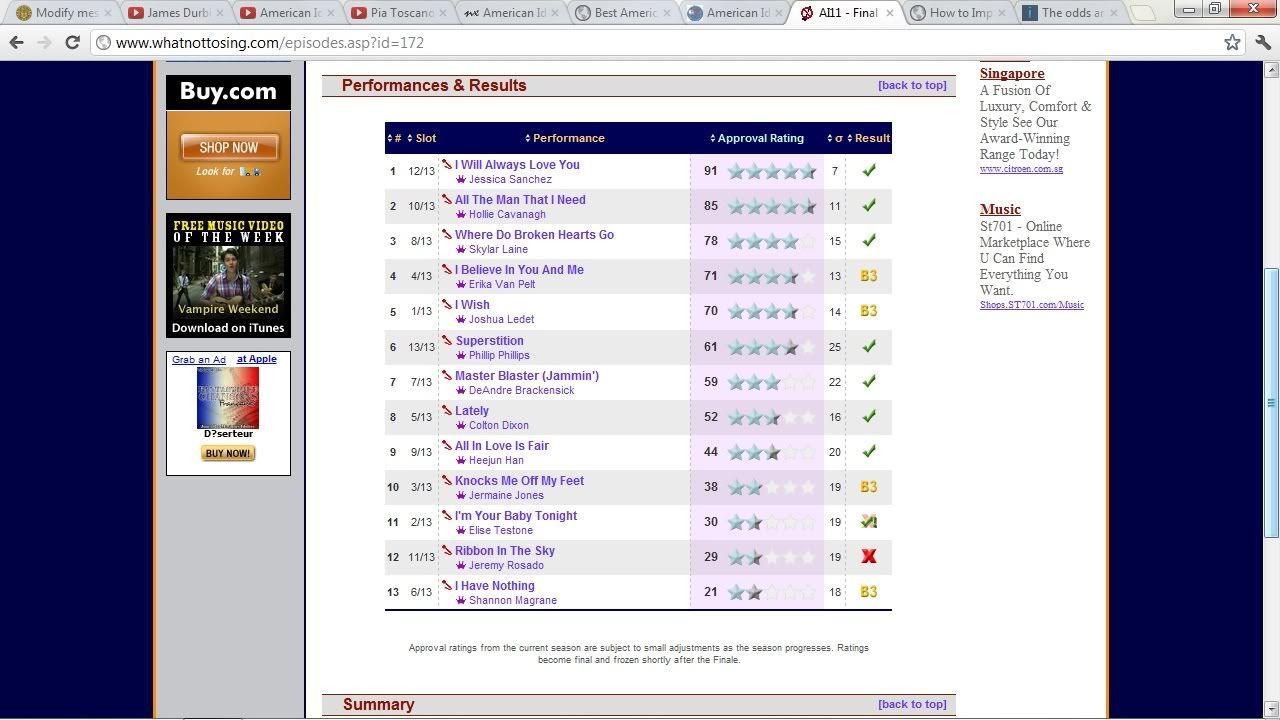Click green checkmark result for Jessica Sanchez

click(x=869, y=171)
